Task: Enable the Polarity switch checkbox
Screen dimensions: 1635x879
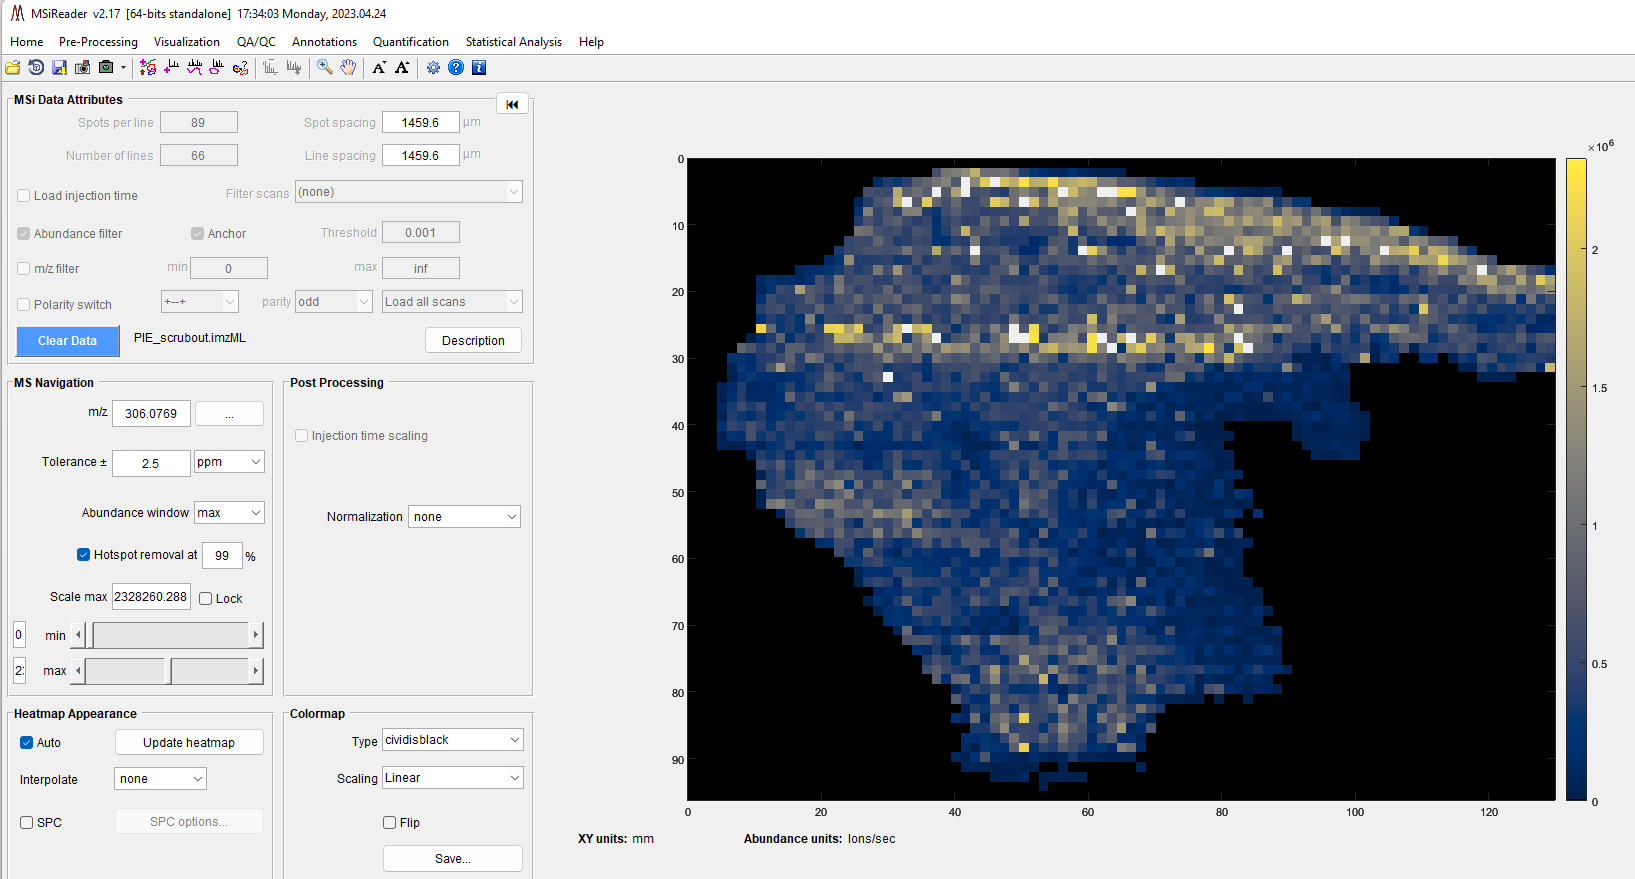Action: pyautogui.click(x=24, y=305)
